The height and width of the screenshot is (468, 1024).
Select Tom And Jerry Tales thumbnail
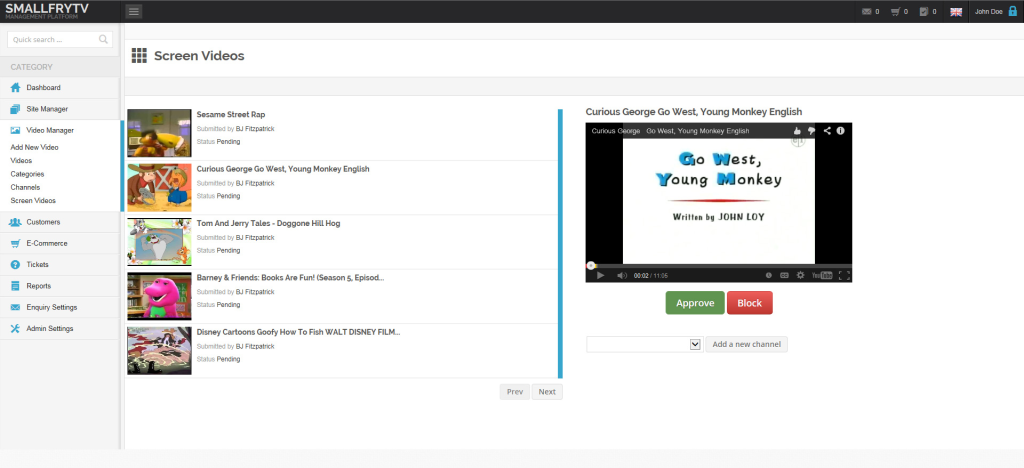click(x=159, y=242)
